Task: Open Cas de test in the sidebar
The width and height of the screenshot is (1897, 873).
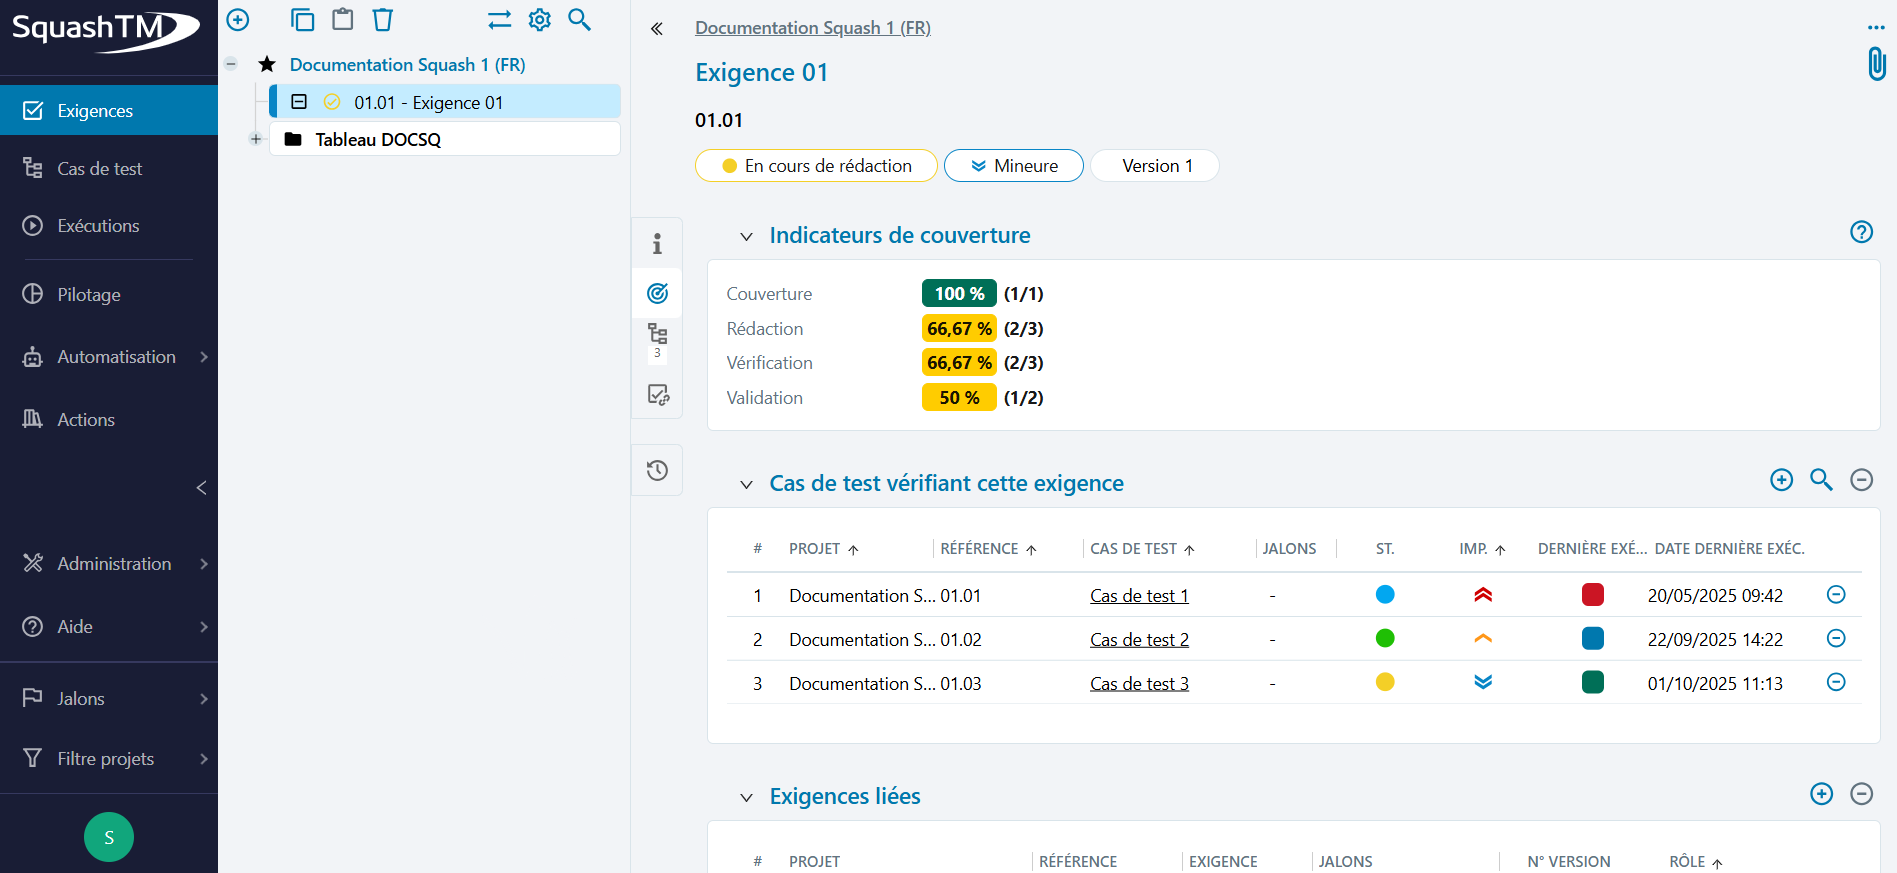Action: click(x=99, y=169)
